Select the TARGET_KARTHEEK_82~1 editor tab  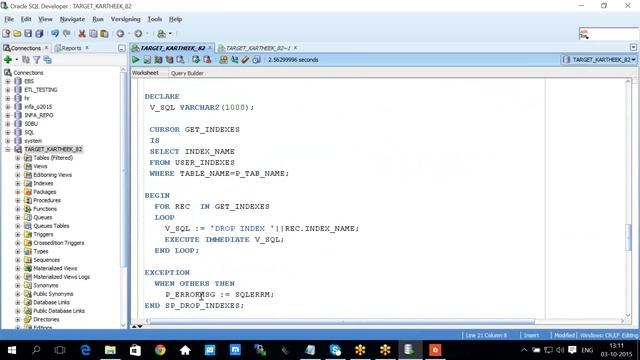click(258, 48)
